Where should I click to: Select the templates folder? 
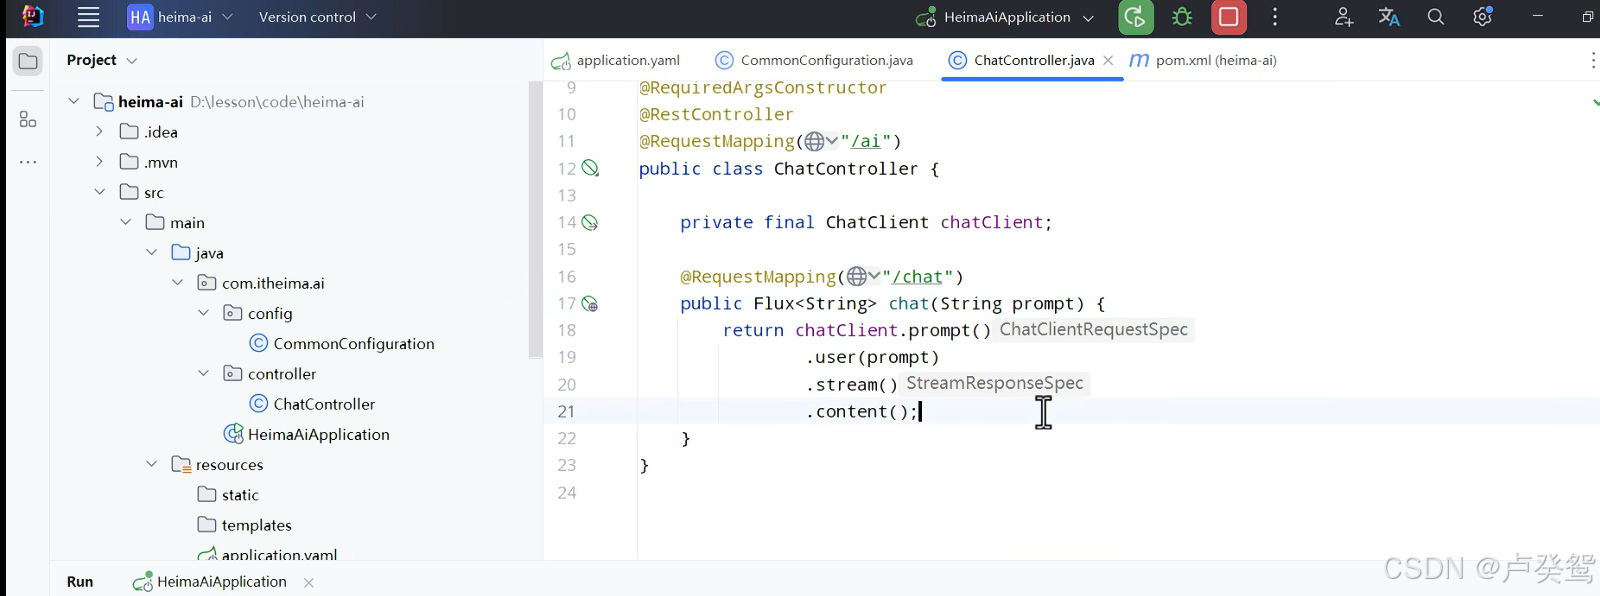[x=245, y=525]
